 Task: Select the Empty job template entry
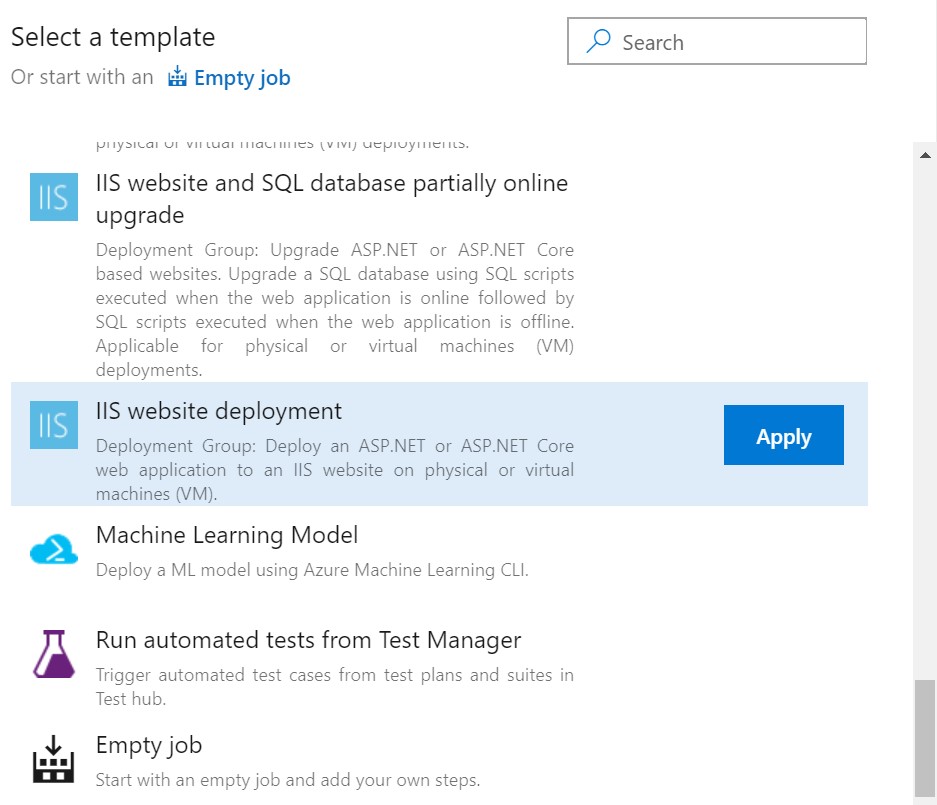149,745
